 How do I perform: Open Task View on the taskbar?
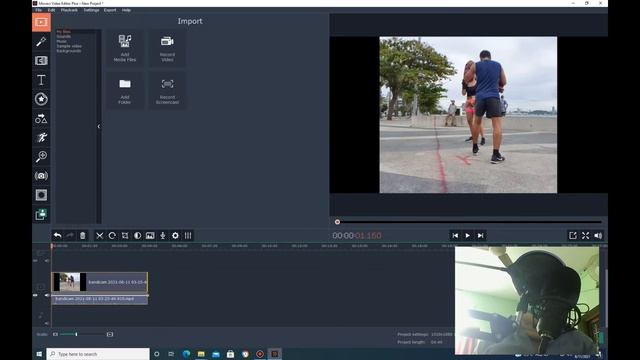pos(171,354)
